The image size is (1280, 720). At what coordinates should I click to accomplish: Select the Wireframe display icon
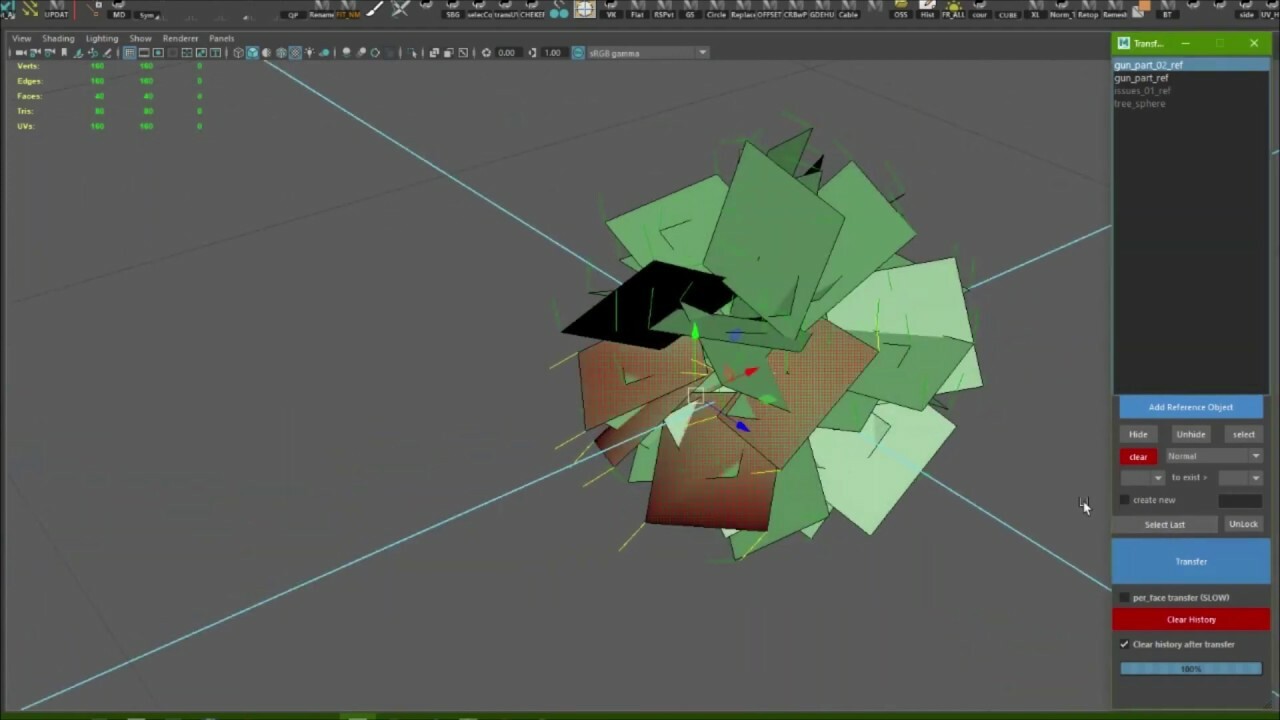(x=238, y=53)
